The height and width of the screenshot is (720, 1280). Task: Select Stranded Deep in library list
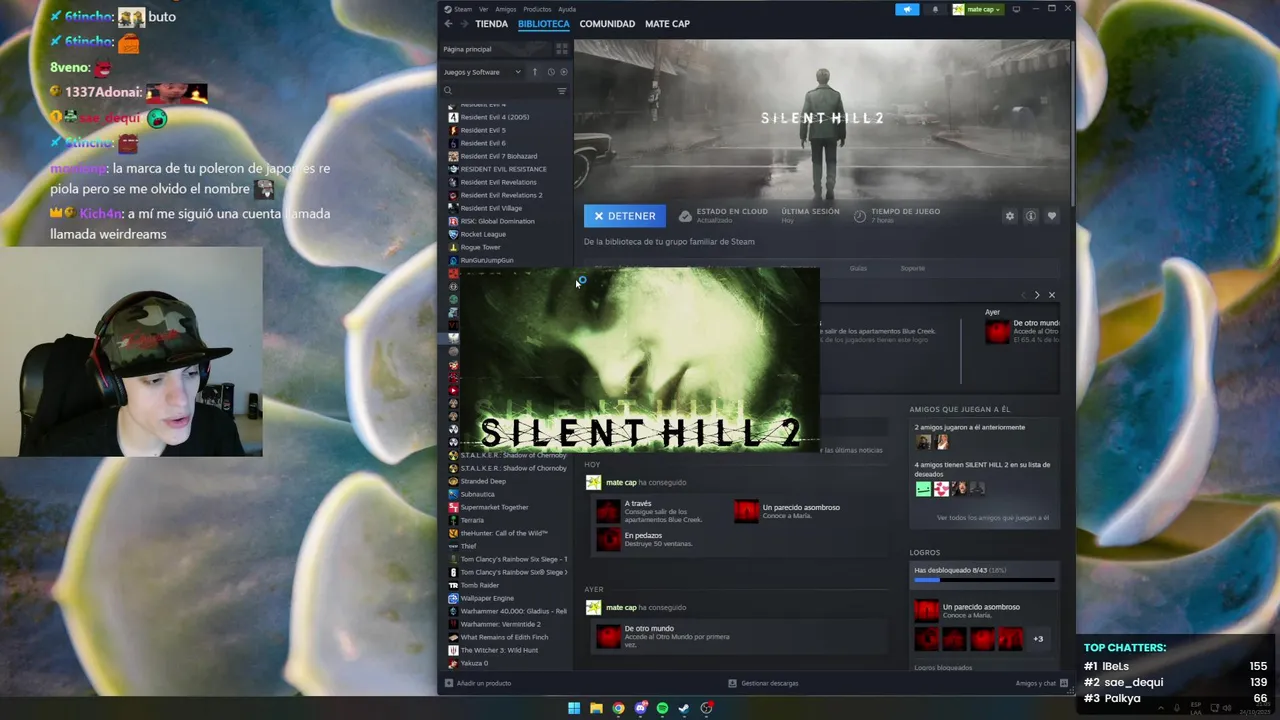(483, 481)
